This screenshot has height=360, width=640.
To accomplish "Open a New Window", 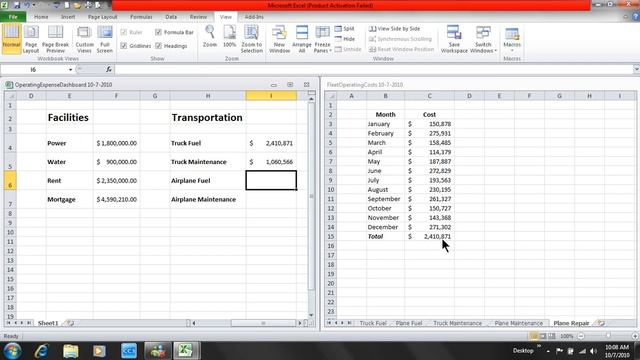I will click(280, 39).
